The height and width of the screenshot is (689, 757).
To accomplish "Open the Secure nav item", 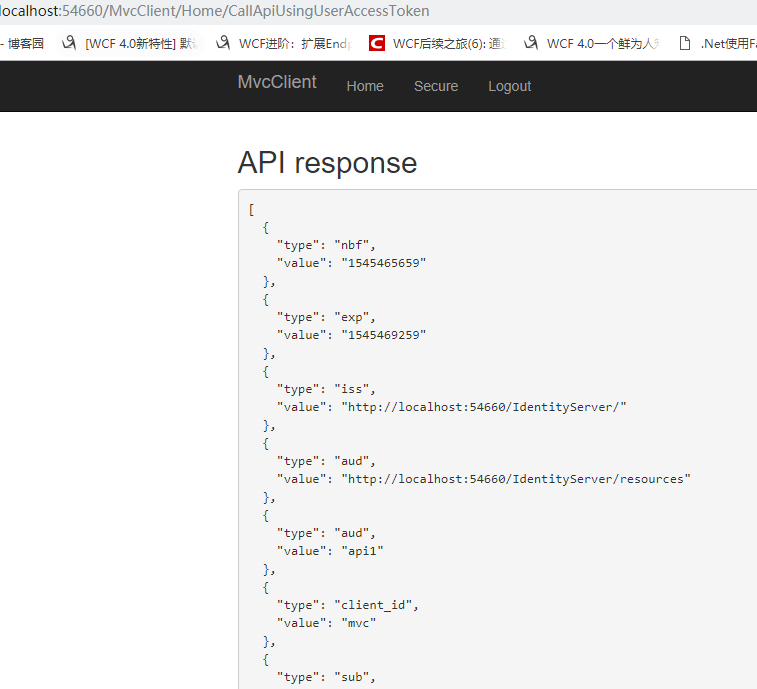I will pyautogui.click(x=436, y=86).
